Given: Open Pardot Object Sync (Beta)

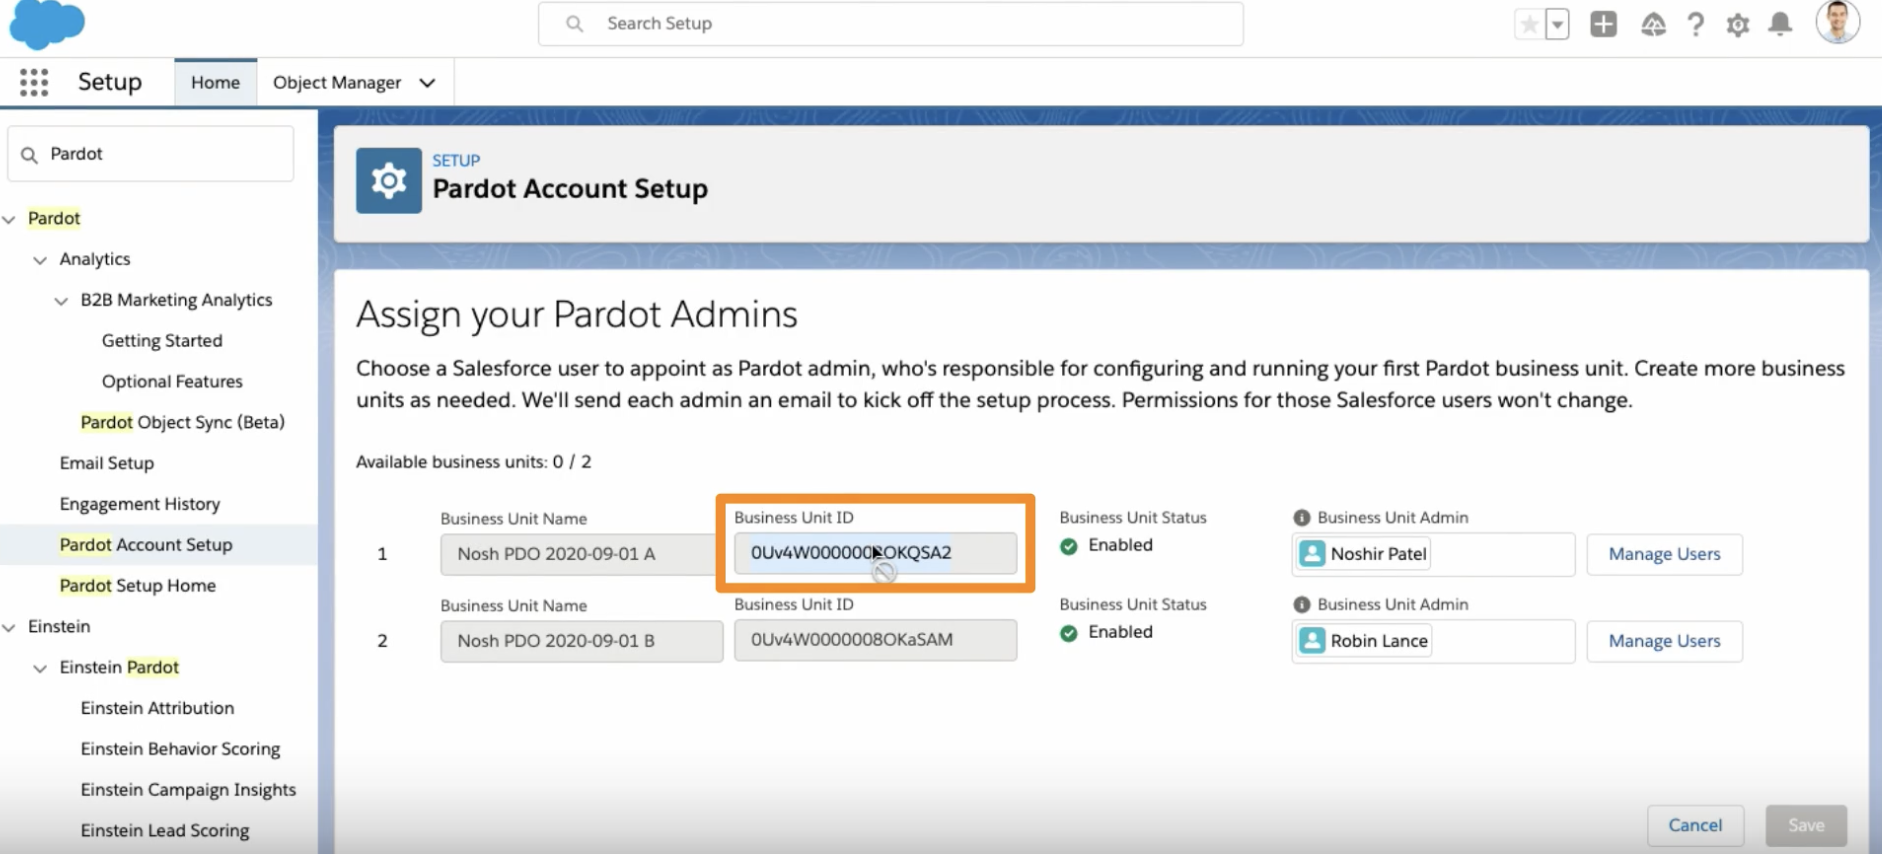Looking at the screenshot, I should (182, 422).
